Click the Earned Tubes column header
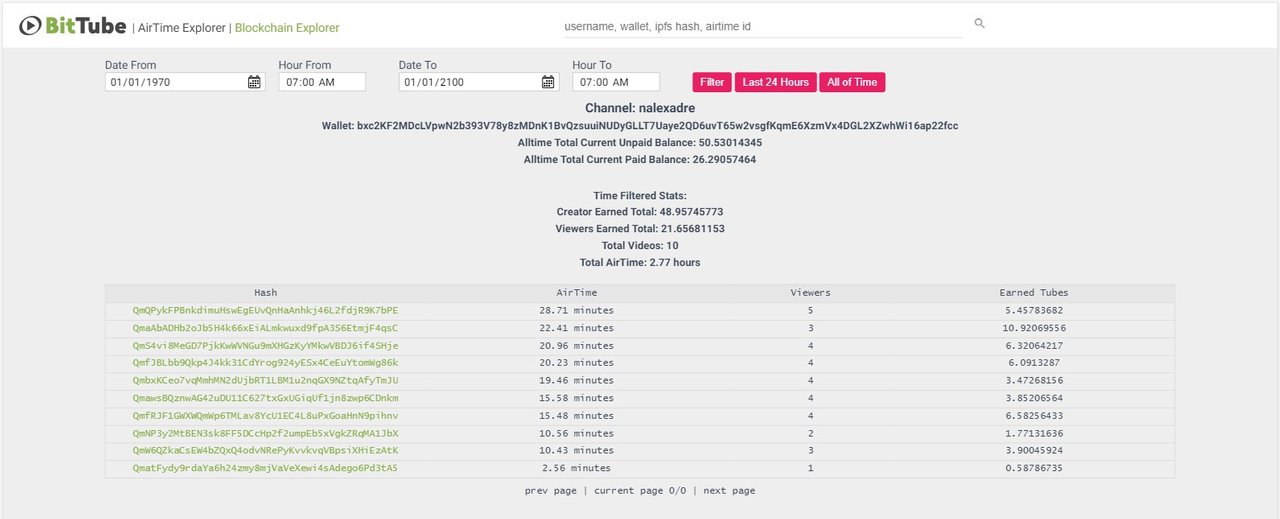 point(1034,293)
